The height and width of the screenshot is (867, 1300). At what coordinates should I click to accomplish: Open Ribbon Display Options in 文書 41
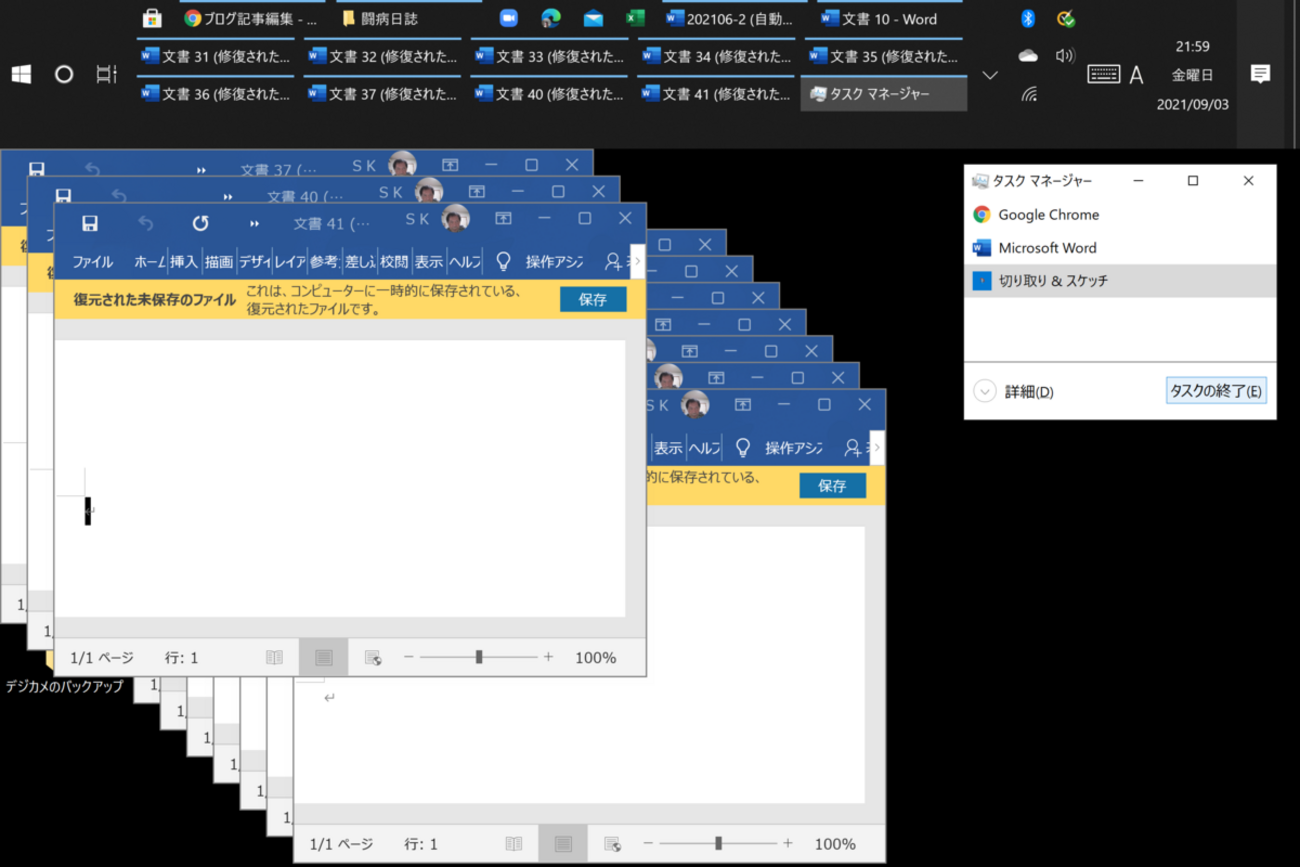[503, 218]
